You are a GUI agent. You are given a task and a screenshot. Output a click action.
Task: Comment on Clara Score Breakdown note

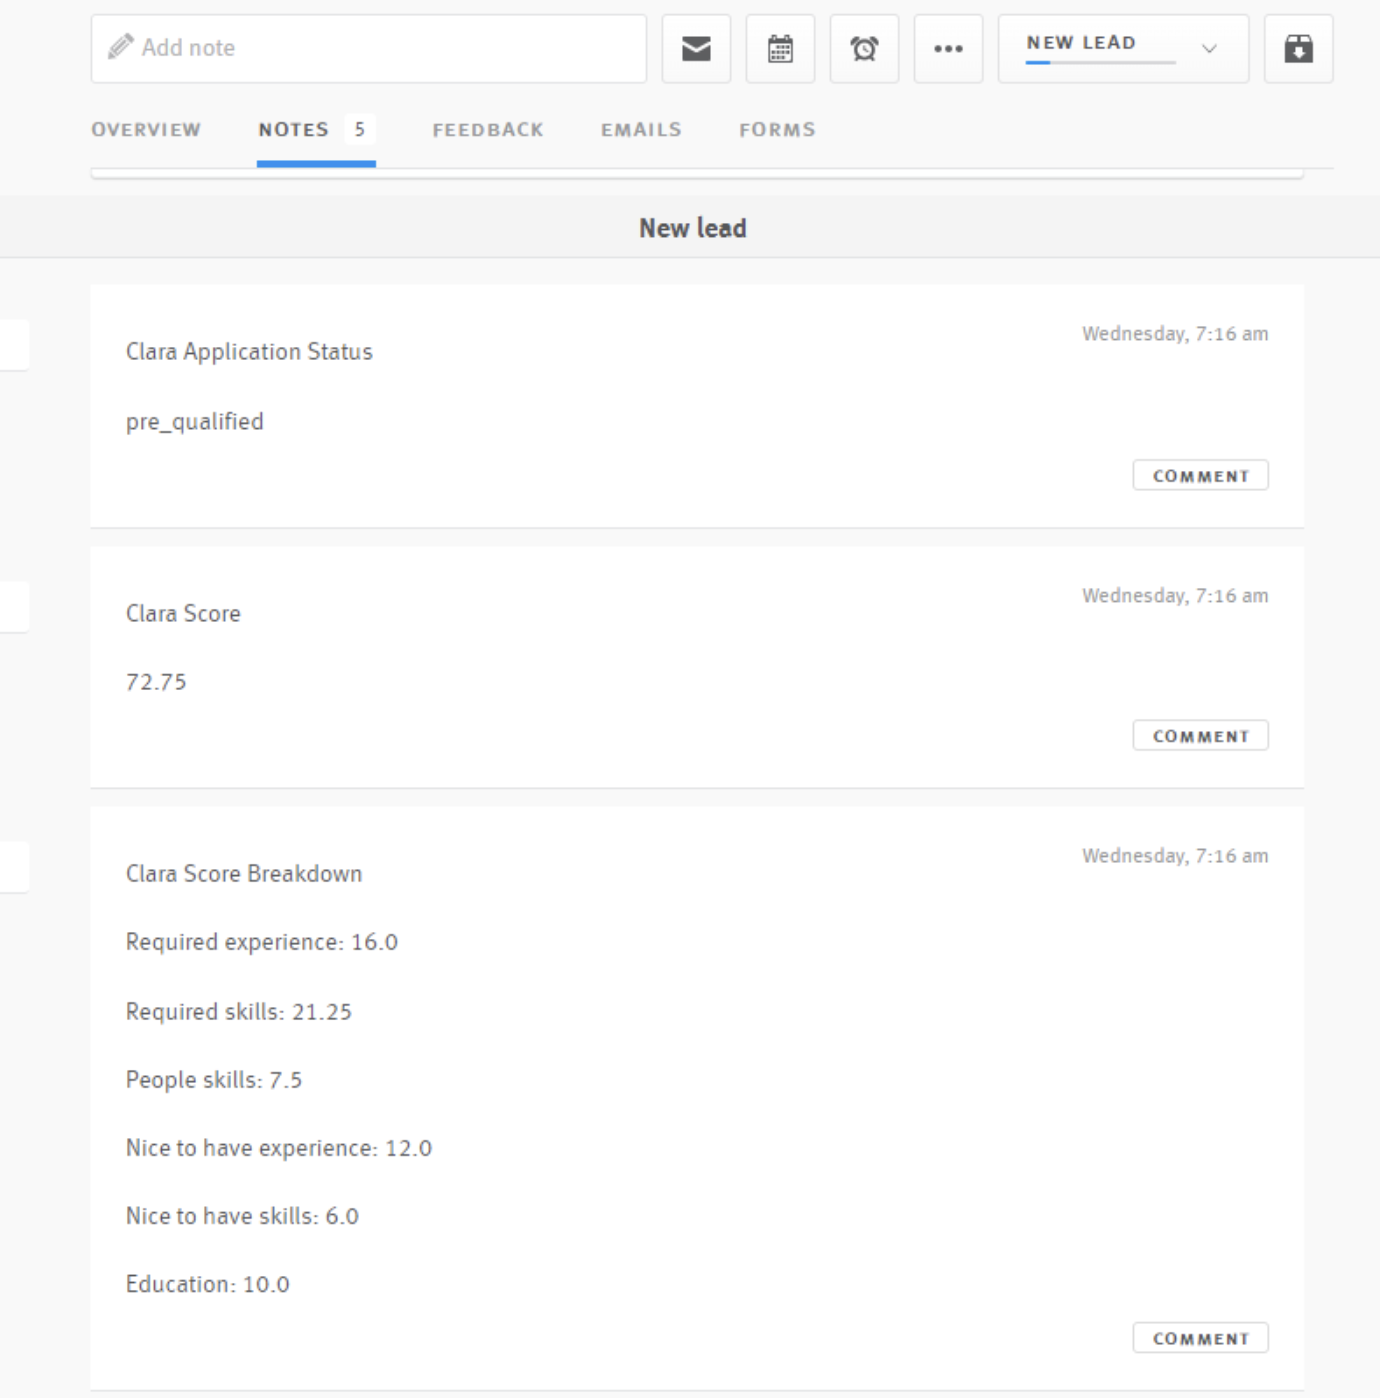tap(1200, 1338)
